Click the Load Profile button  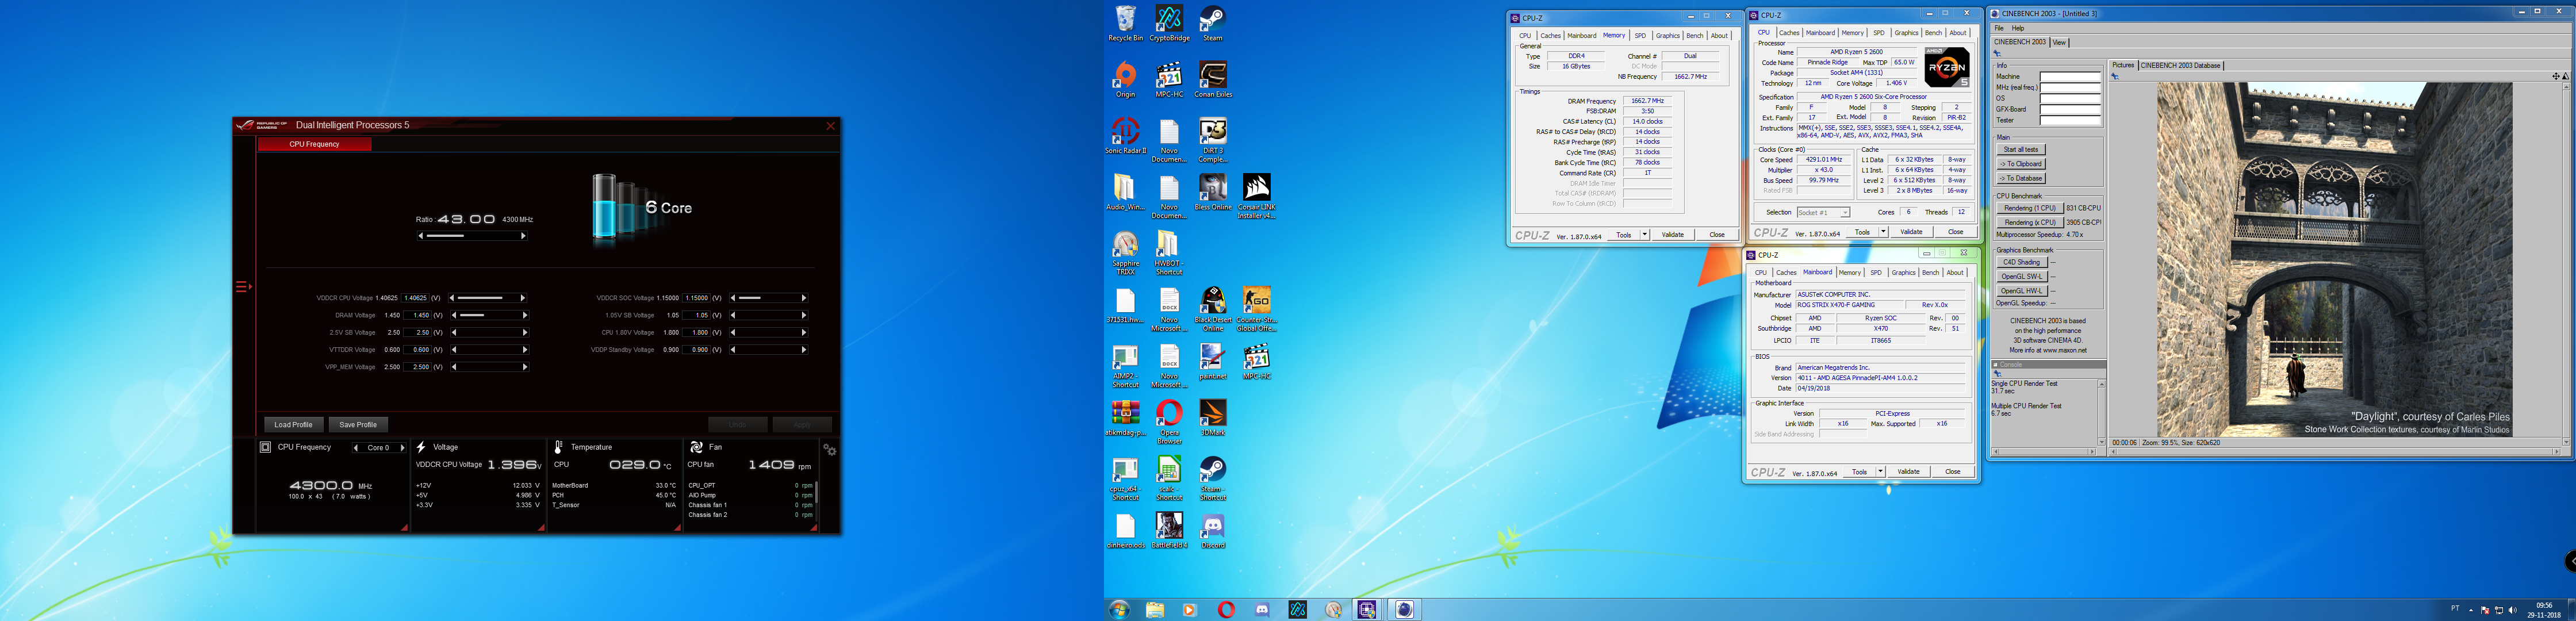point(293,425)
